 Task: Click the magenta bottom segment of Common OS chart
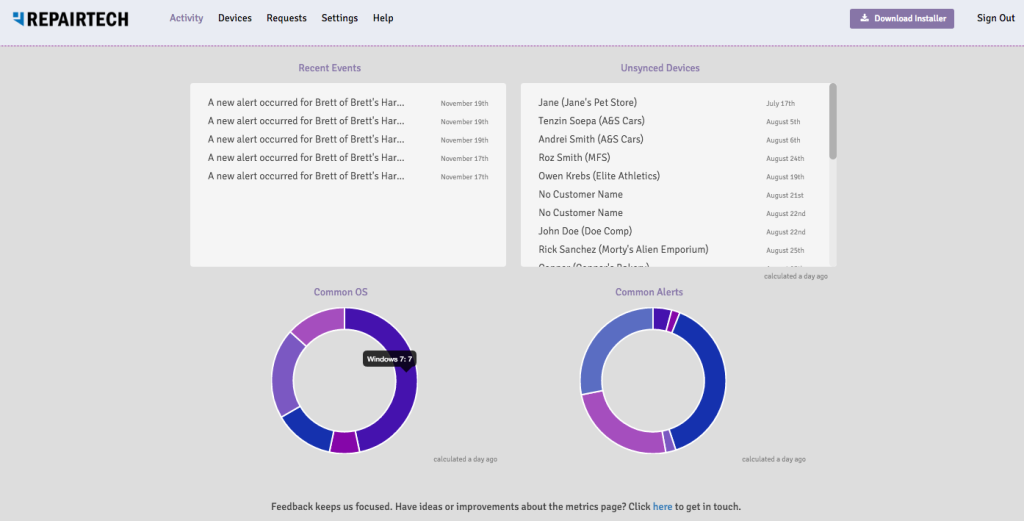pos(345,443)
